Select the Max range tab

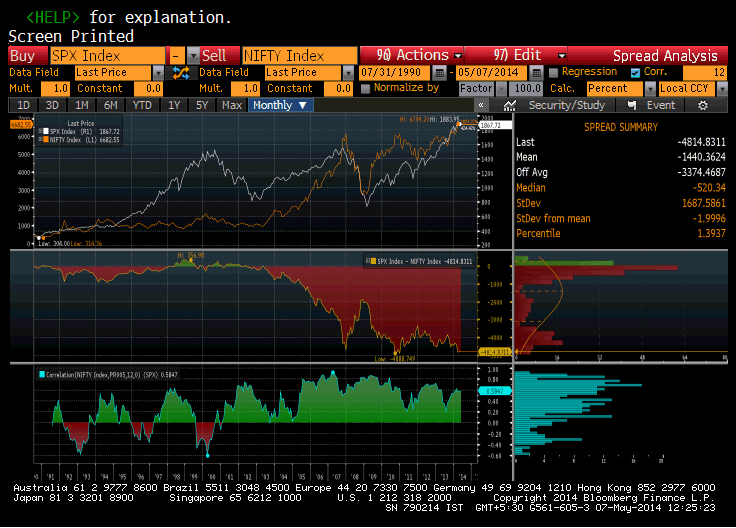(232, 105)
